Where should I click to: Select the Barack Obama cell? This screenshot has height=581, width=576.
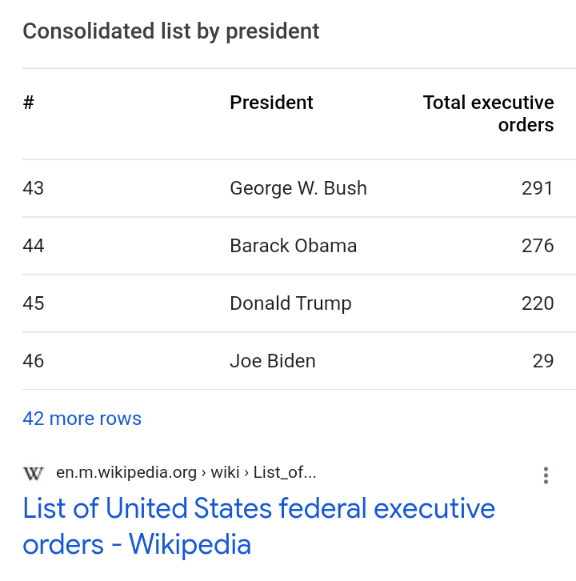(x=293, y=246)
